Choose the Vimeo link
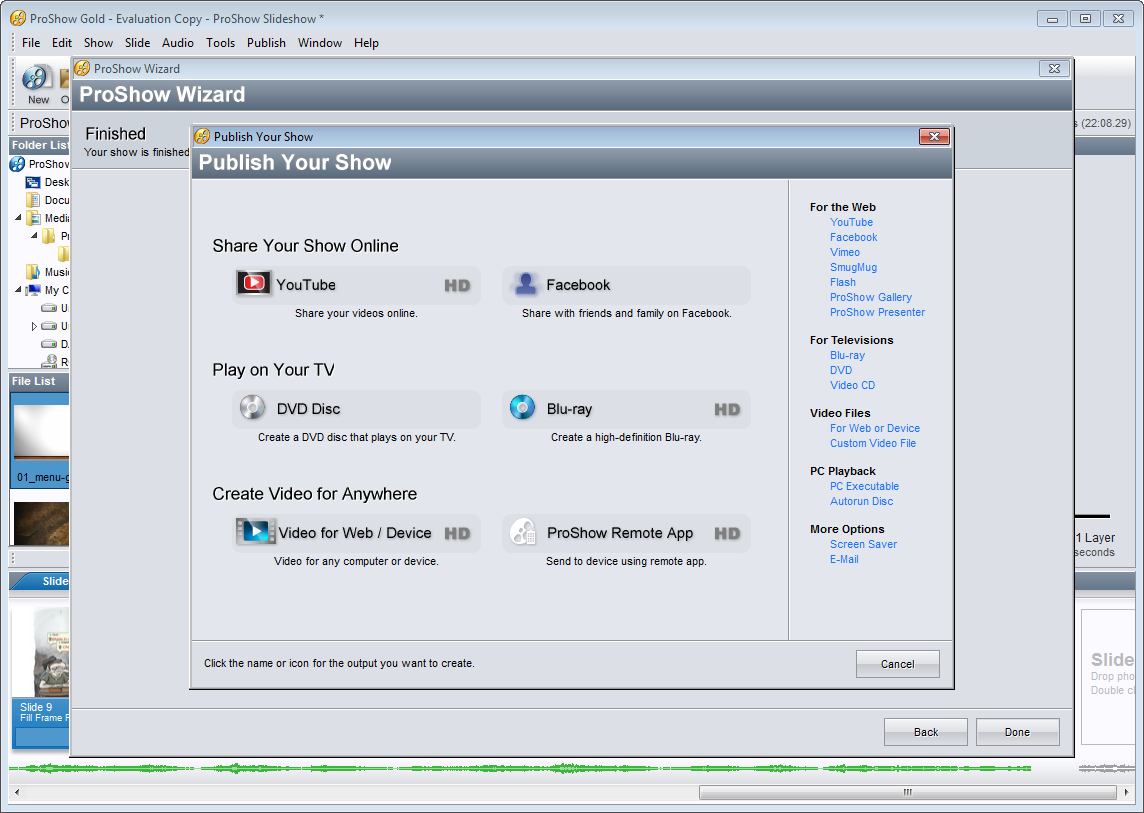 [845, 253]
